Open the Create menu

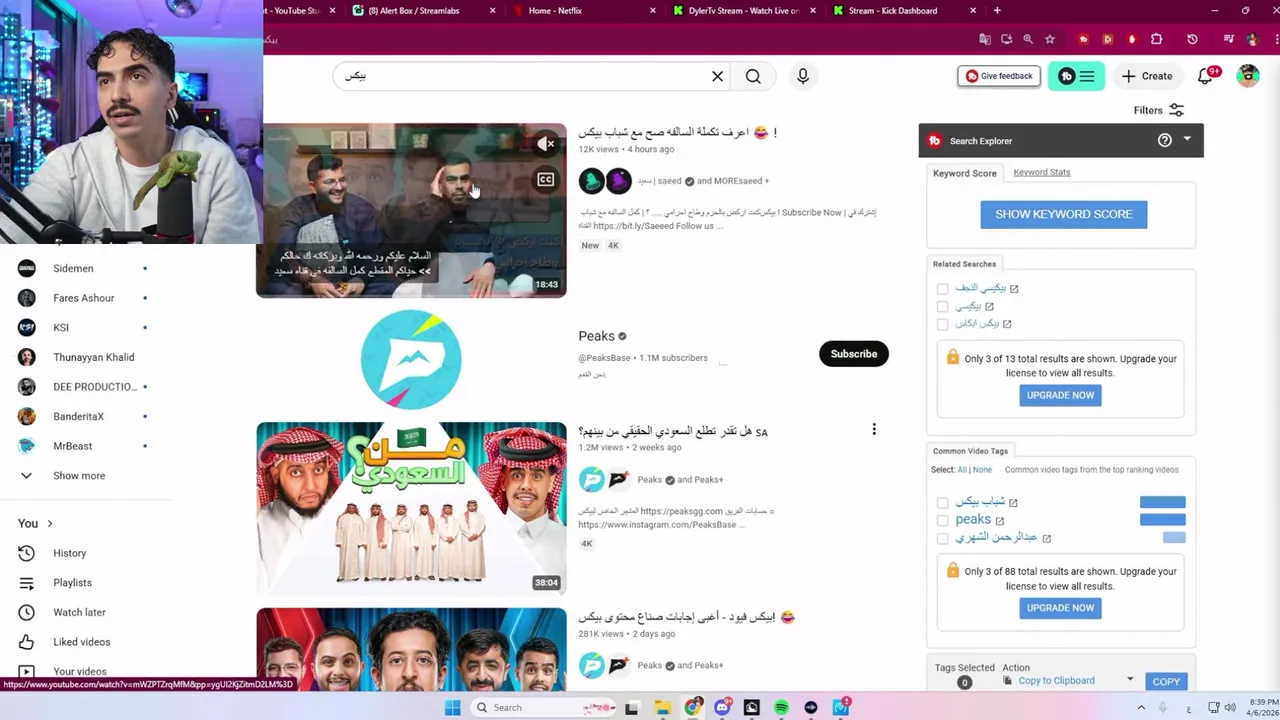click(x=1147, y=76)
